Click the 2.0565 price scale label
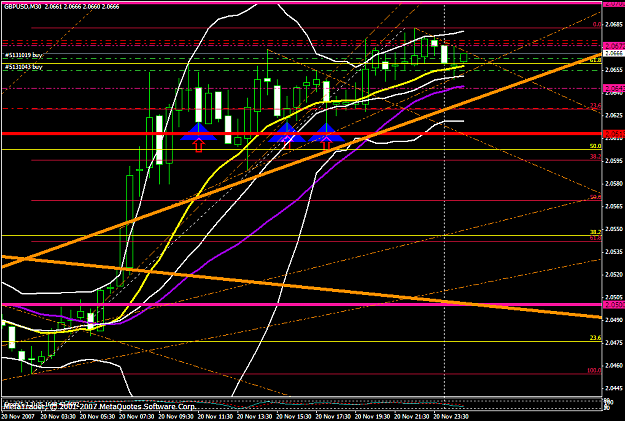 614,206
